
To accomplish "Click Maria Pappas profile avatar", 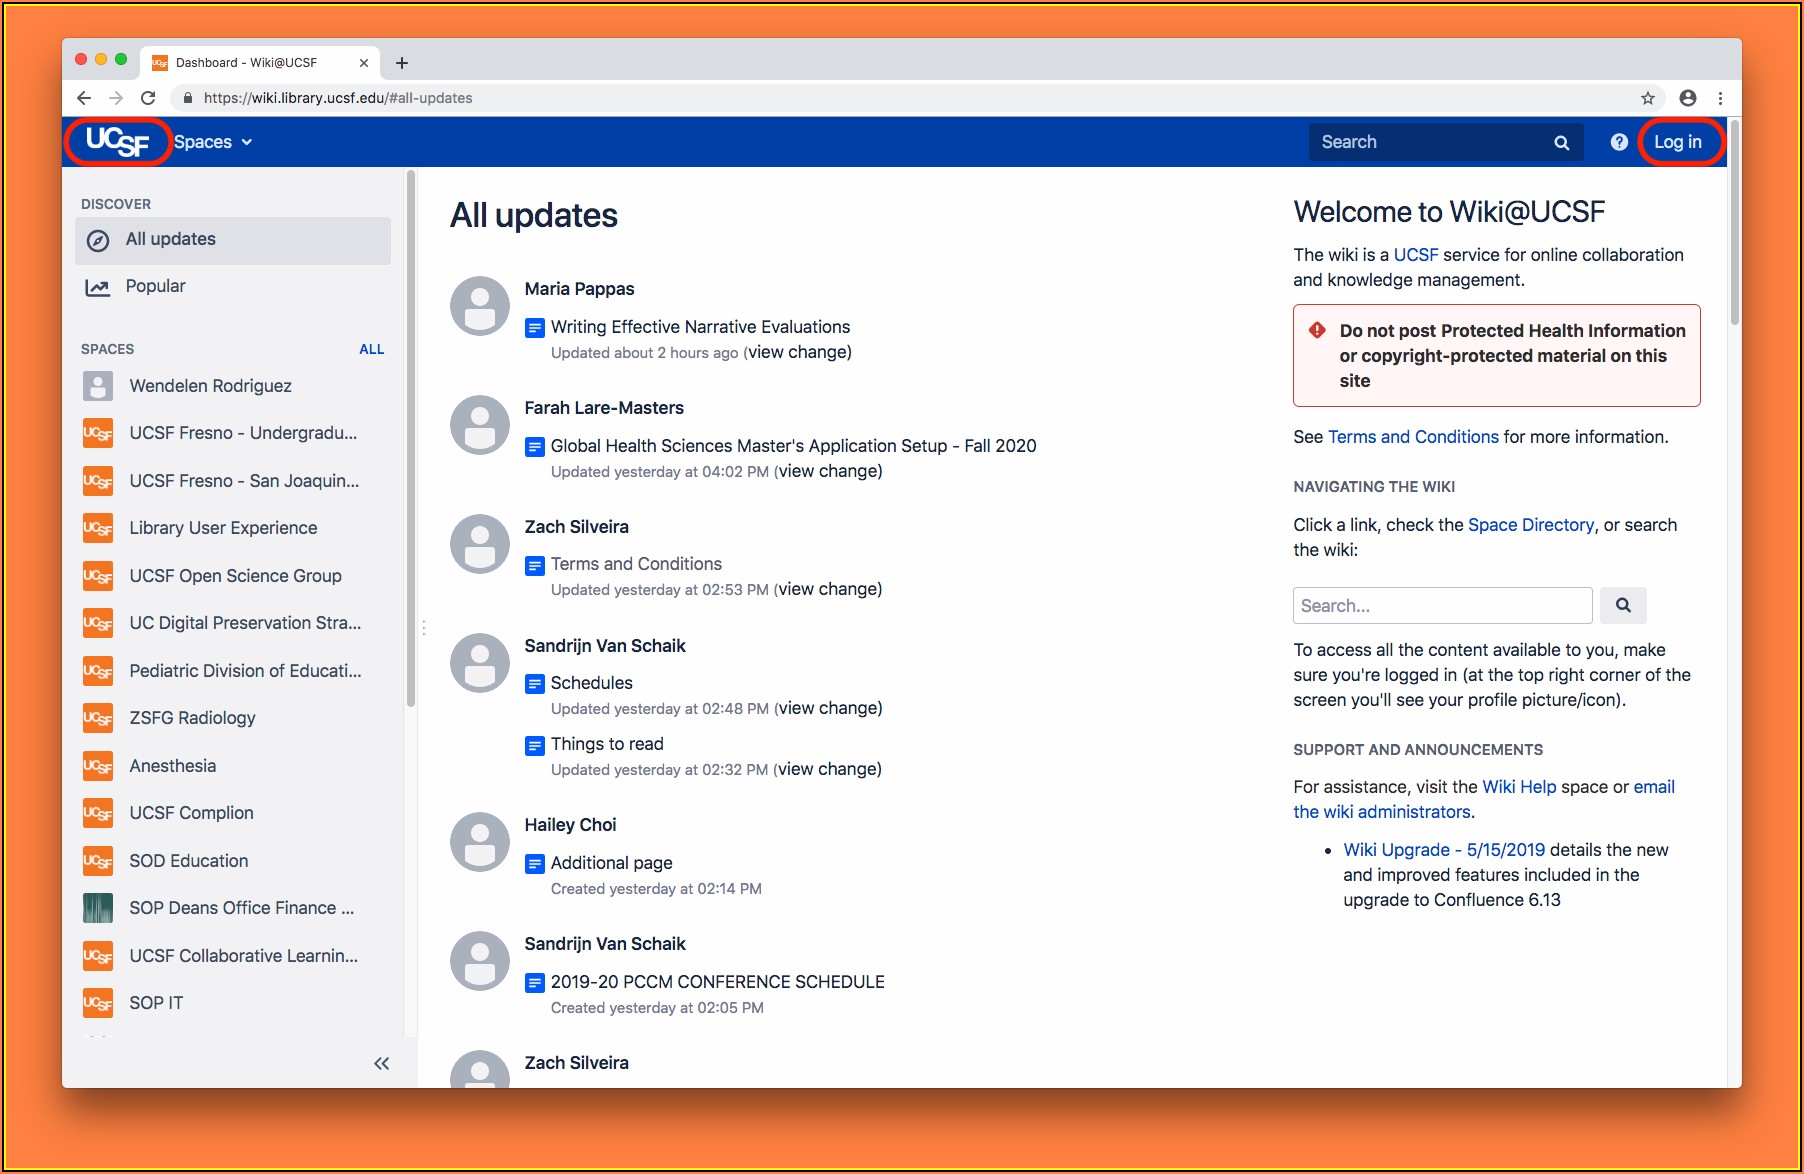I will point(480,306).
